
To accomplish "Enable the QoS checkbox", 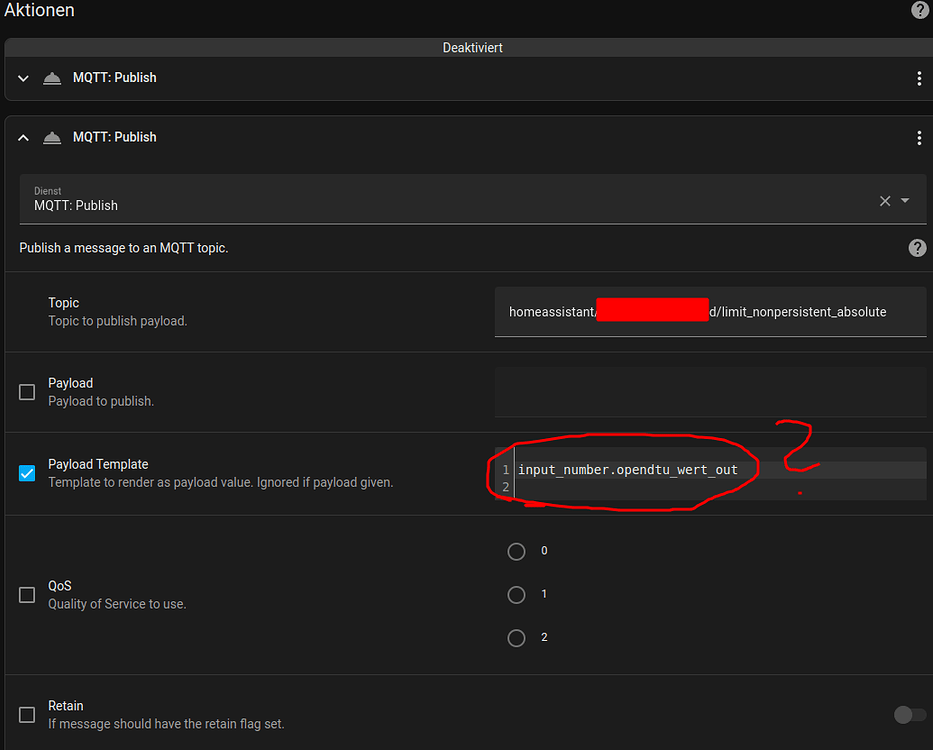I will point(26,594).
